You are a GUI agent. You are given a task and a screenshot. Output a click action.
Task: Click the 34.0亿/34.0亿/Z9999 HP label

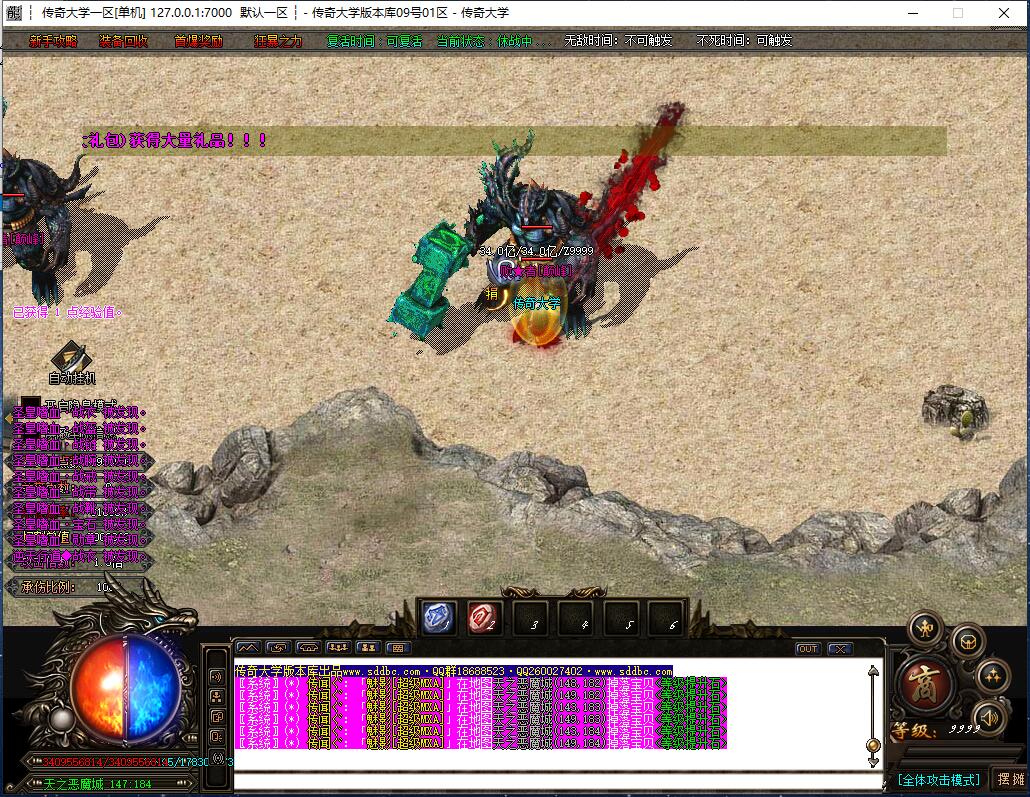(x=536, y=250)
